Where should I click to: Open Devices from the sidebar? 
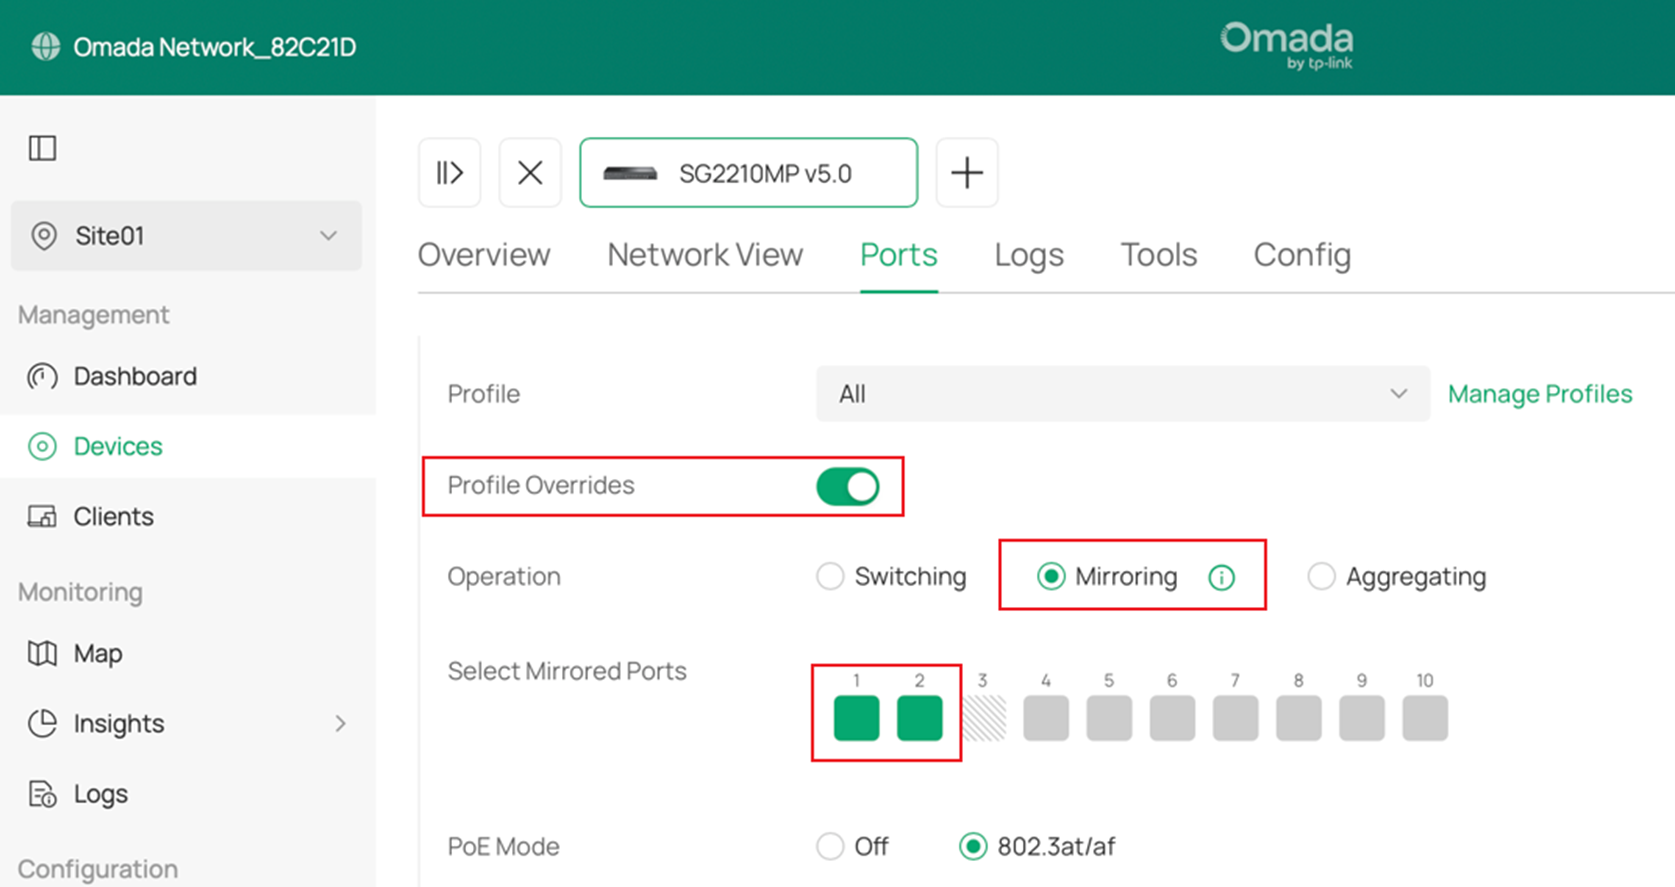[x=188, y=446]
